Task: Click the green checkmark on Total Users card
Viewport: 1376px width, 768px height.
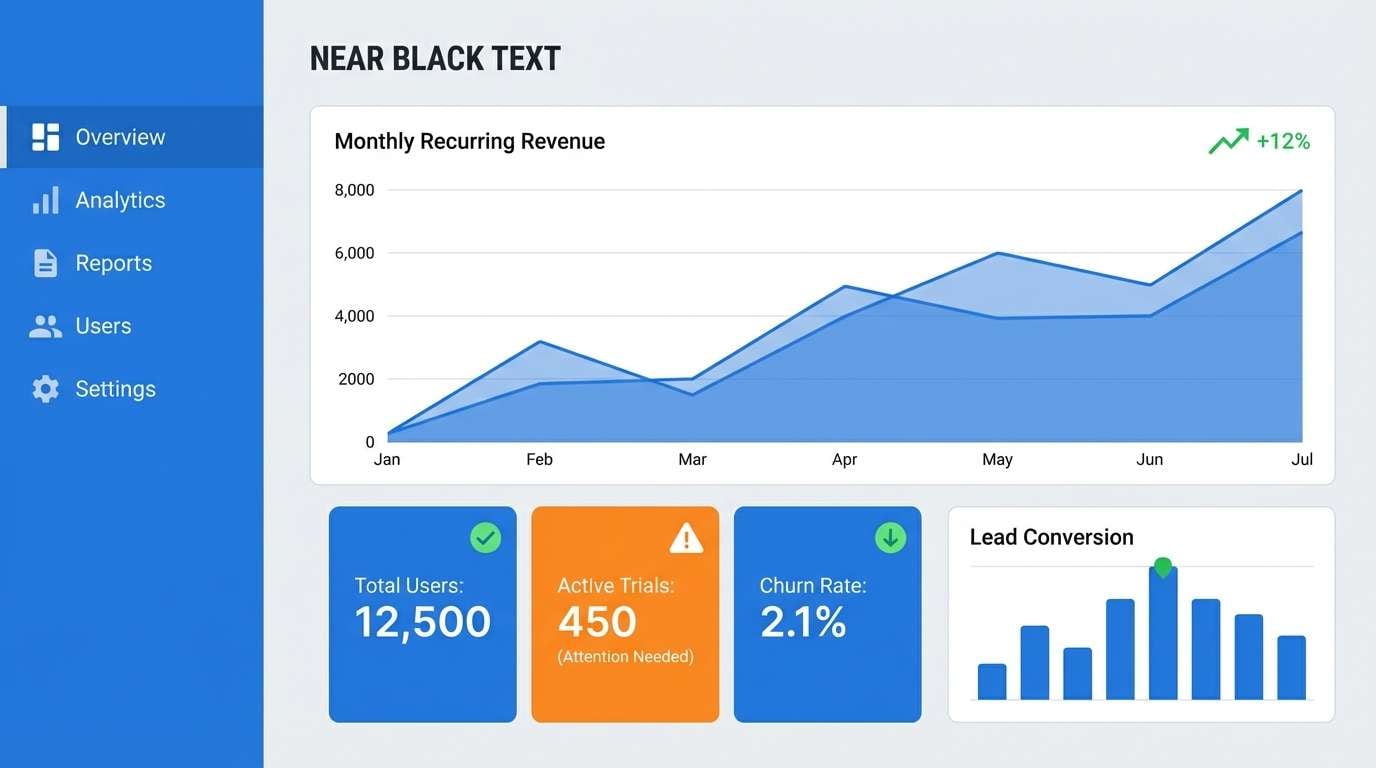Action: coord(485,537)
